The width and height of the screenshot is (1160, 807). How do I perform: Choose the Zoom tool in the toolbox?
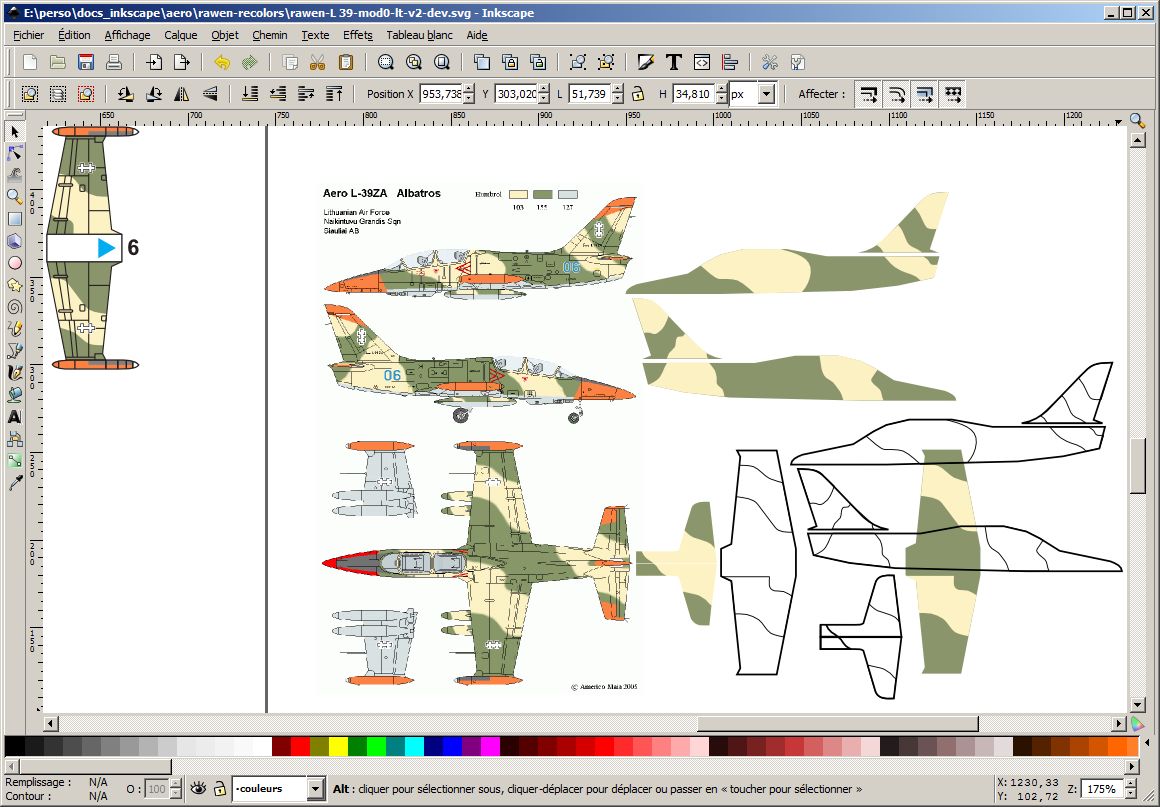(x=15, y=197)
